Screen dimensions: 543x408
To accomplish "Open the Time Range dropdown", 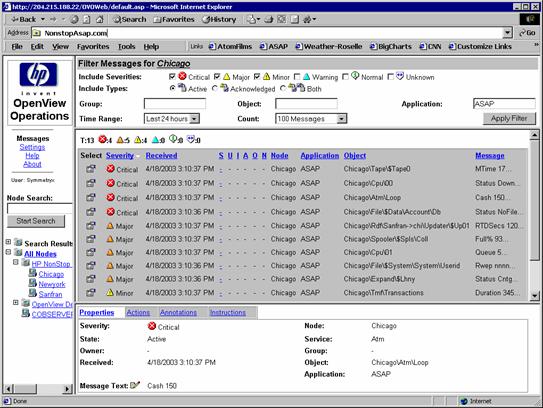I will (172, 119).
